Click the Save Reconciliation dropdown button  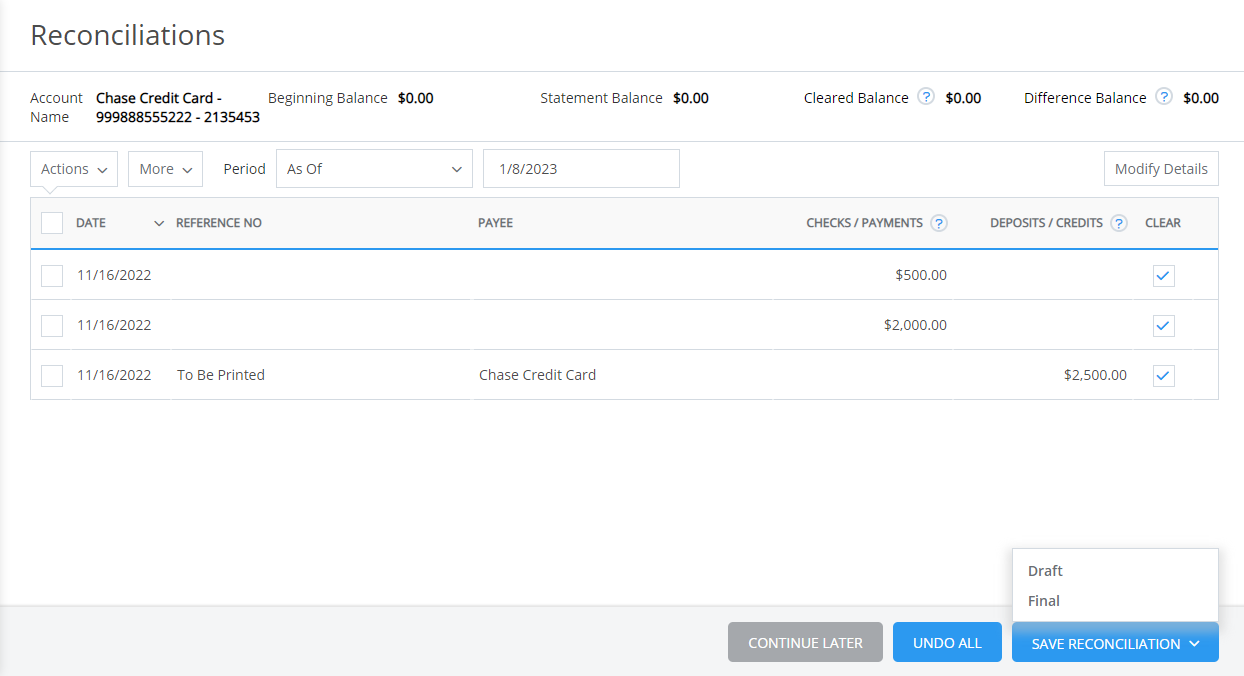[x=1115, y=643]
